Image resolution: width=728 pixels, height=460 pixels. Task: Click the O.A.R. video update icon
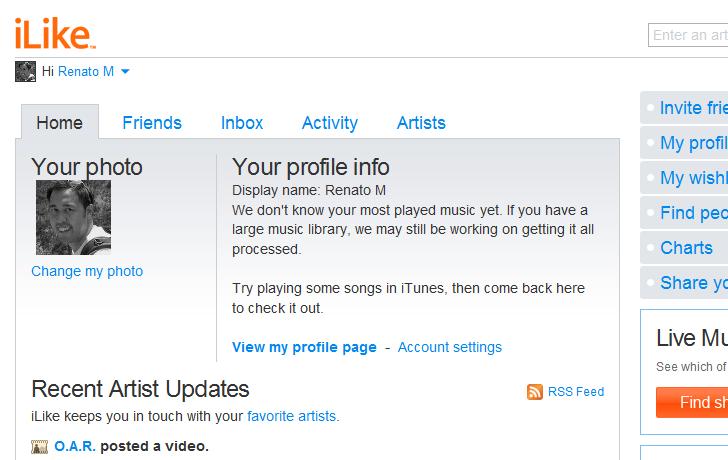click(x=40, y=447)
